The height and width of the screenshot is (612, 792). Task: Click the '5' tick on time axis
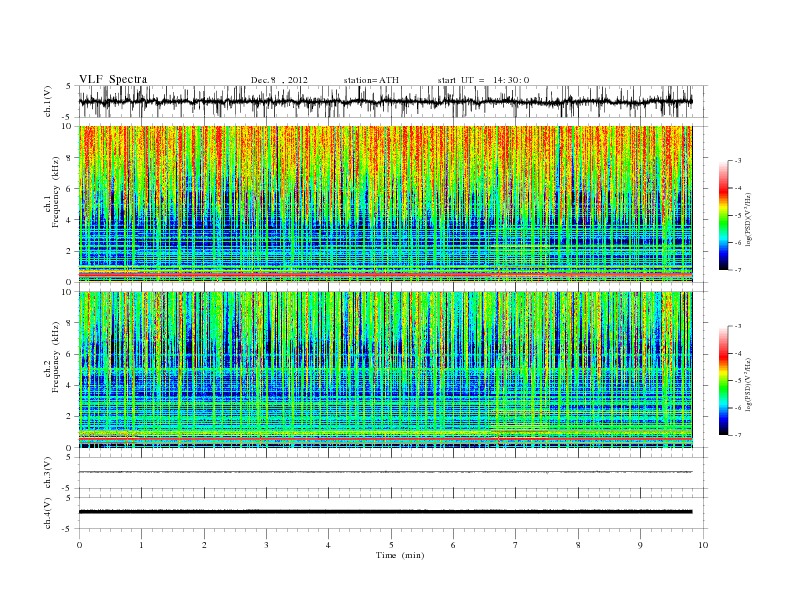(391, 545)
